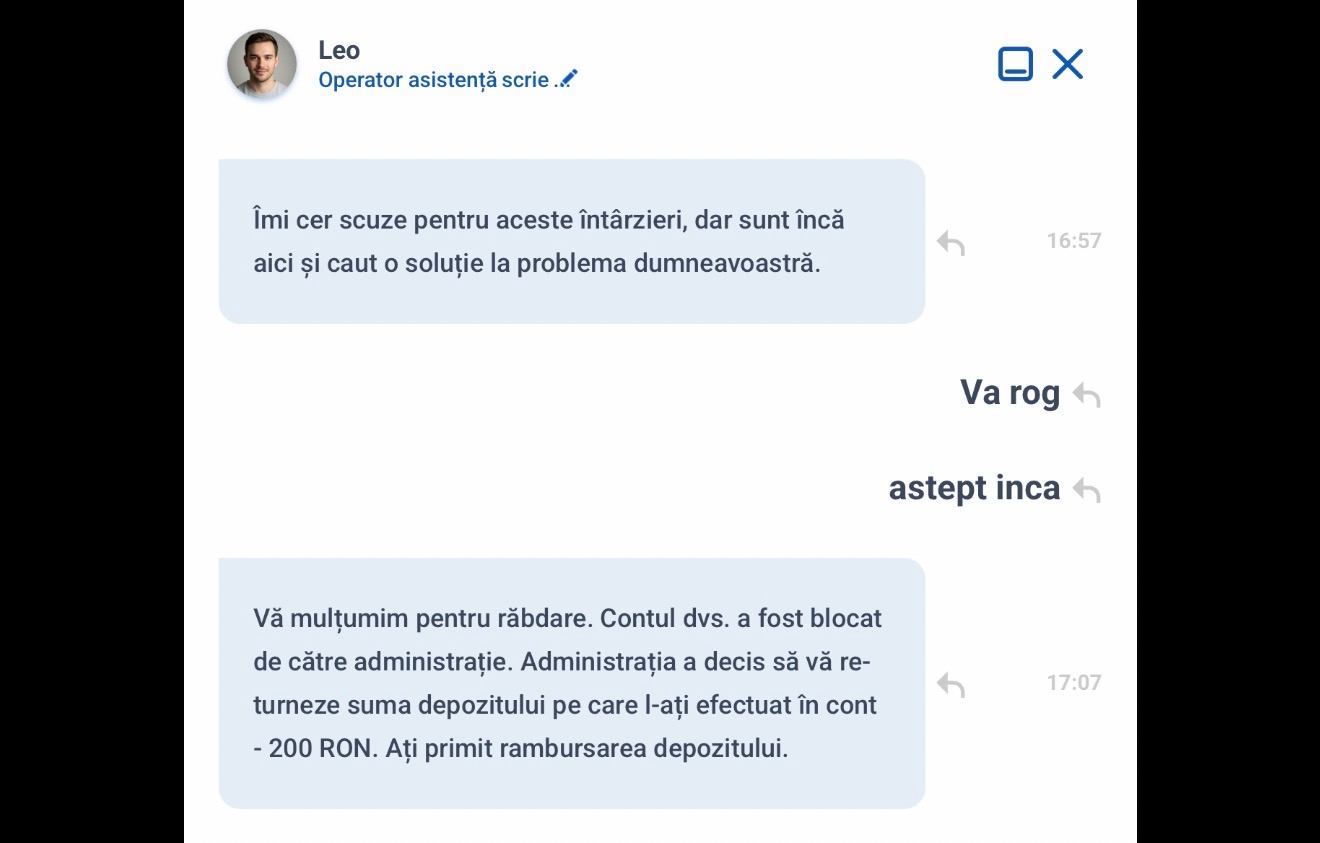This screenshot has width=1320, height=843.
Task: Click the operator name Leo
Action: (x=339, y=50)
